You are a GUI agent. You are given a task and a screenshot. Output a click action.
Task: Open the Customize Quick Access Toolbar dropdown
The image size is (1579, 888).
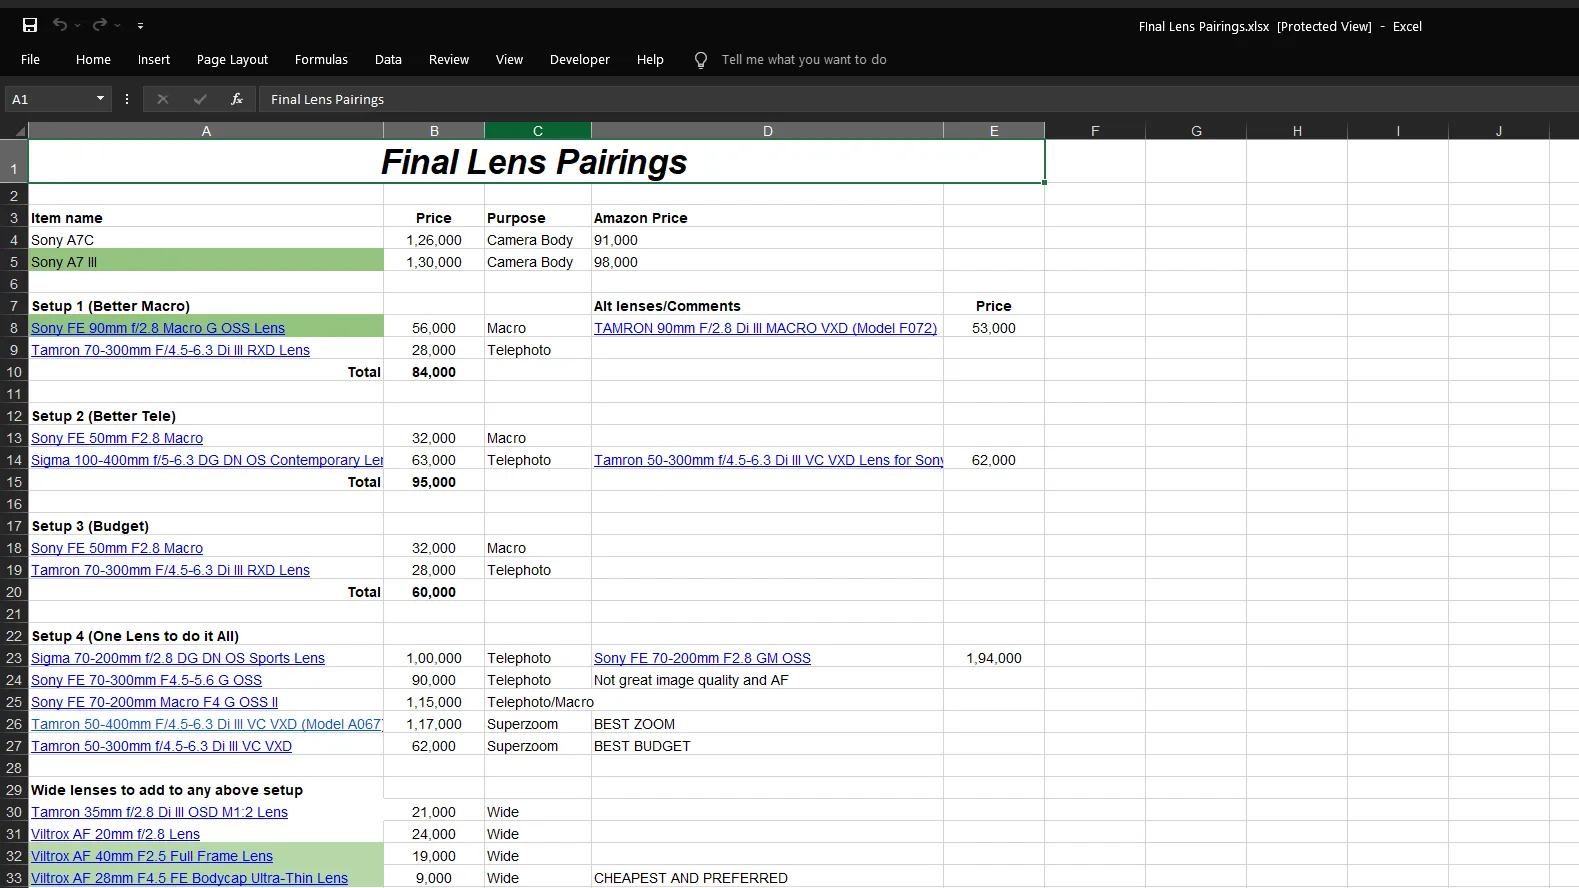pyautogui.click(x=140, y=26)
